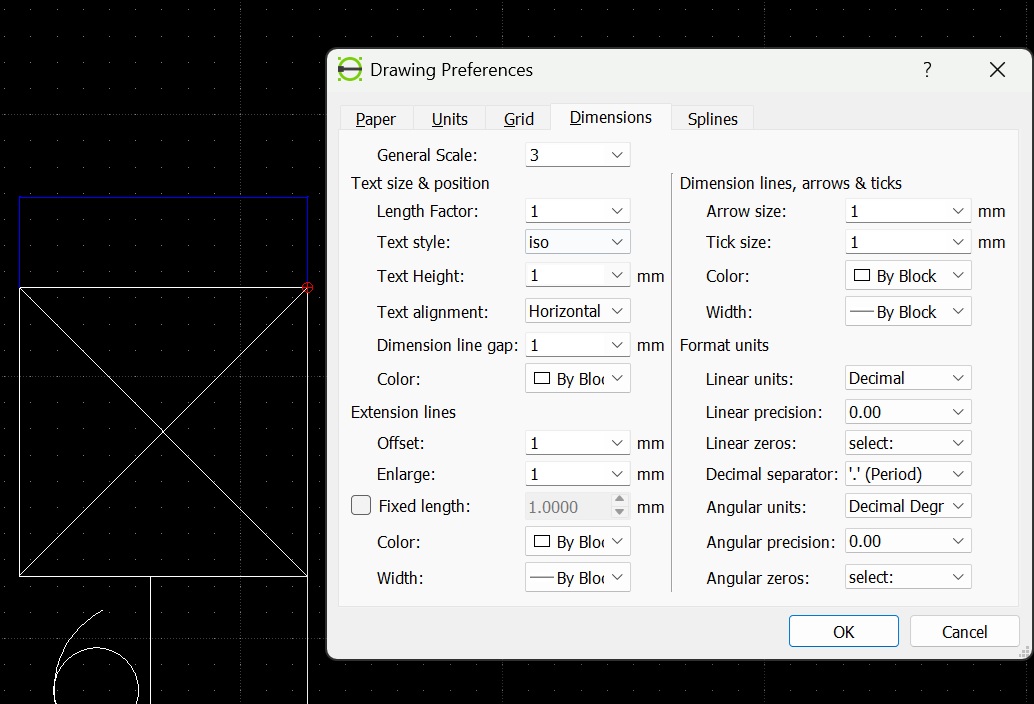
Task: Confirm settings with the OK button
Action: click(x=843, y=632)
